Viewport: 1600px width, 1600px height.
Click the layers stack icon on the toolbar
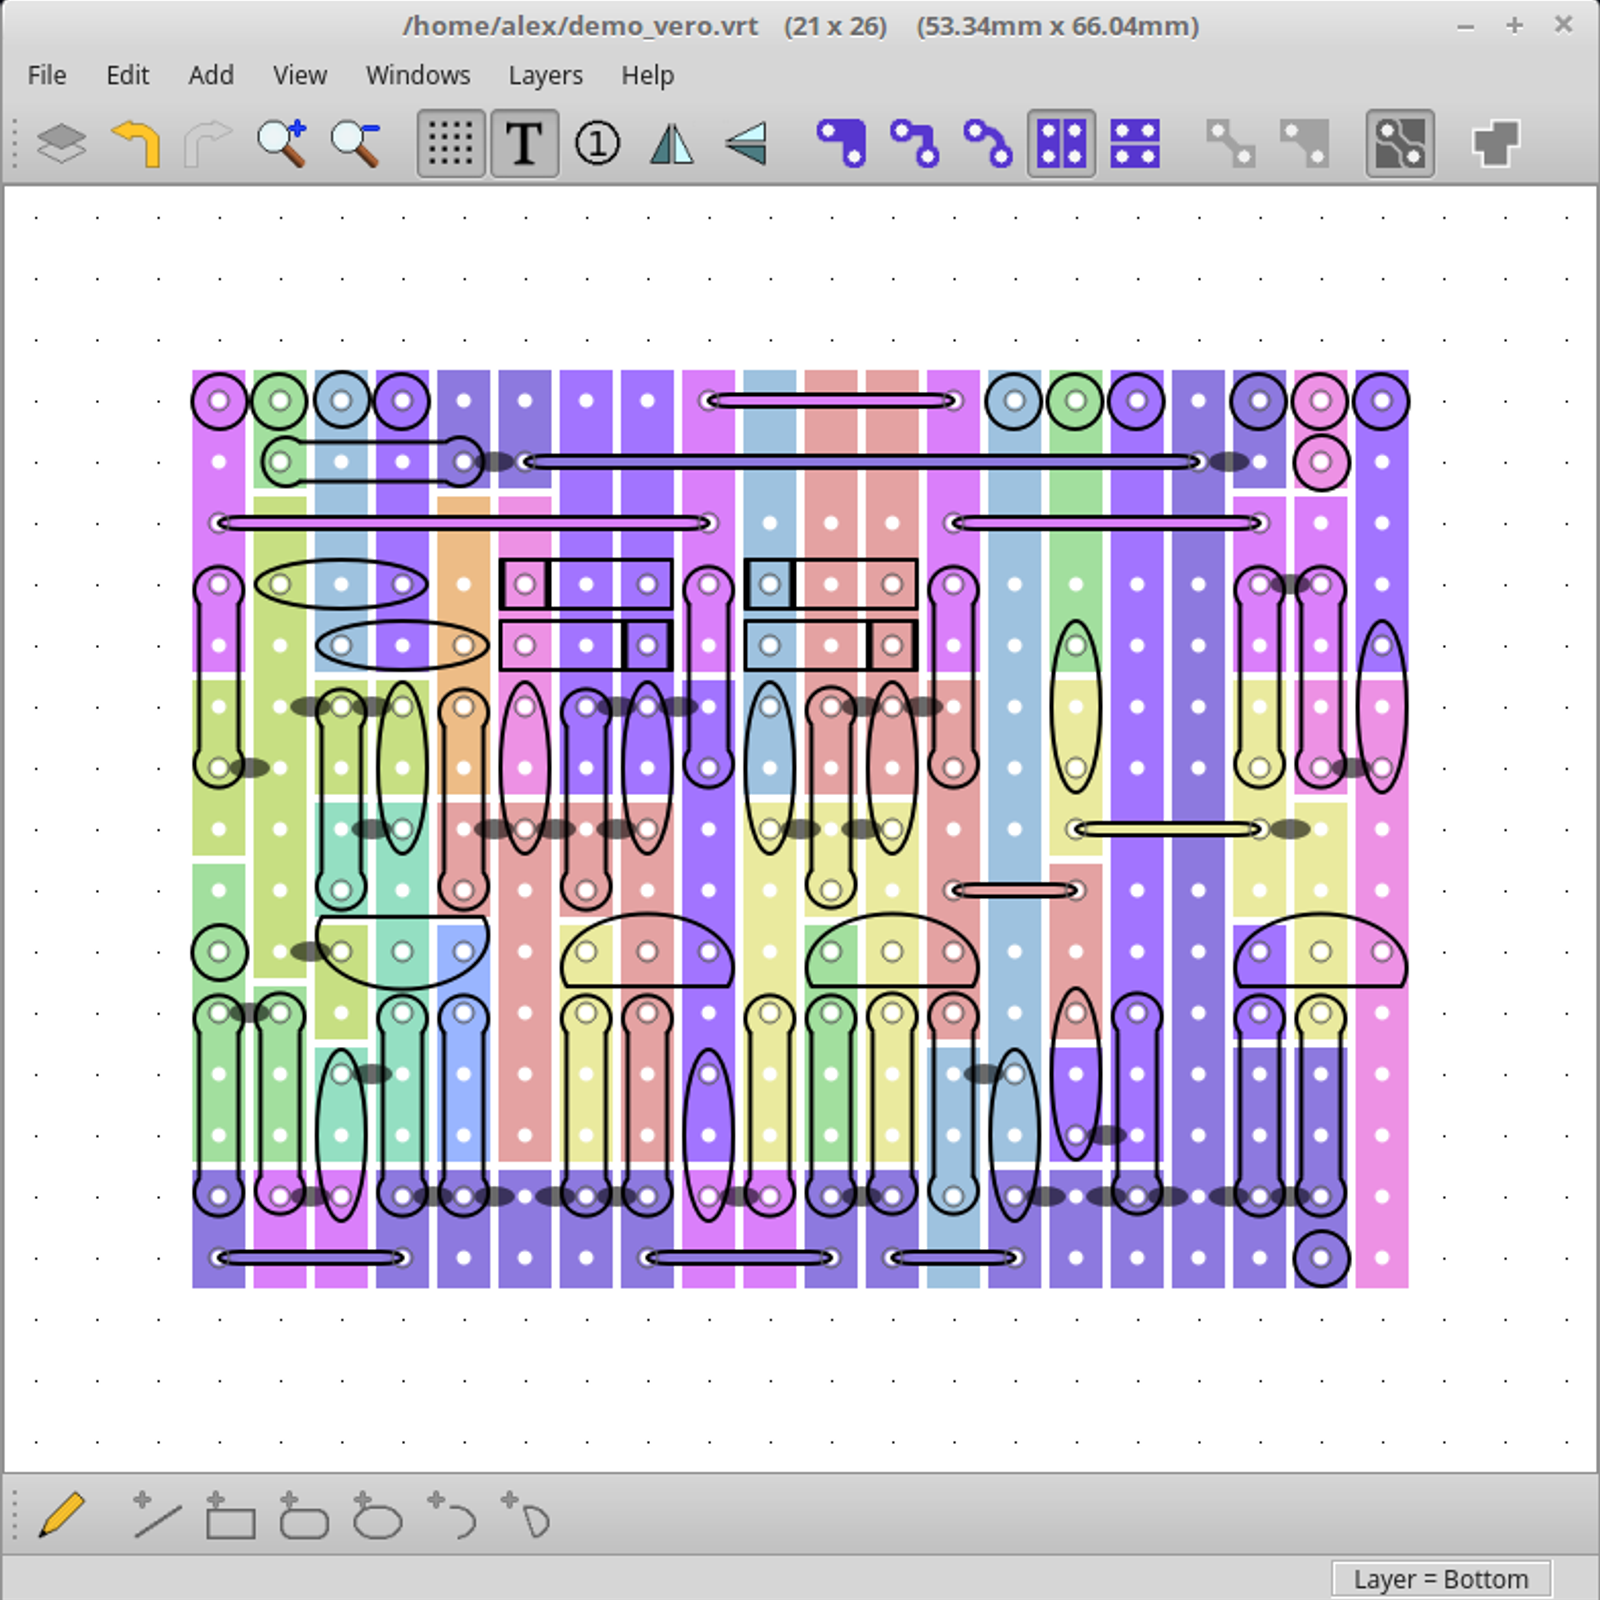pos(60,144)
